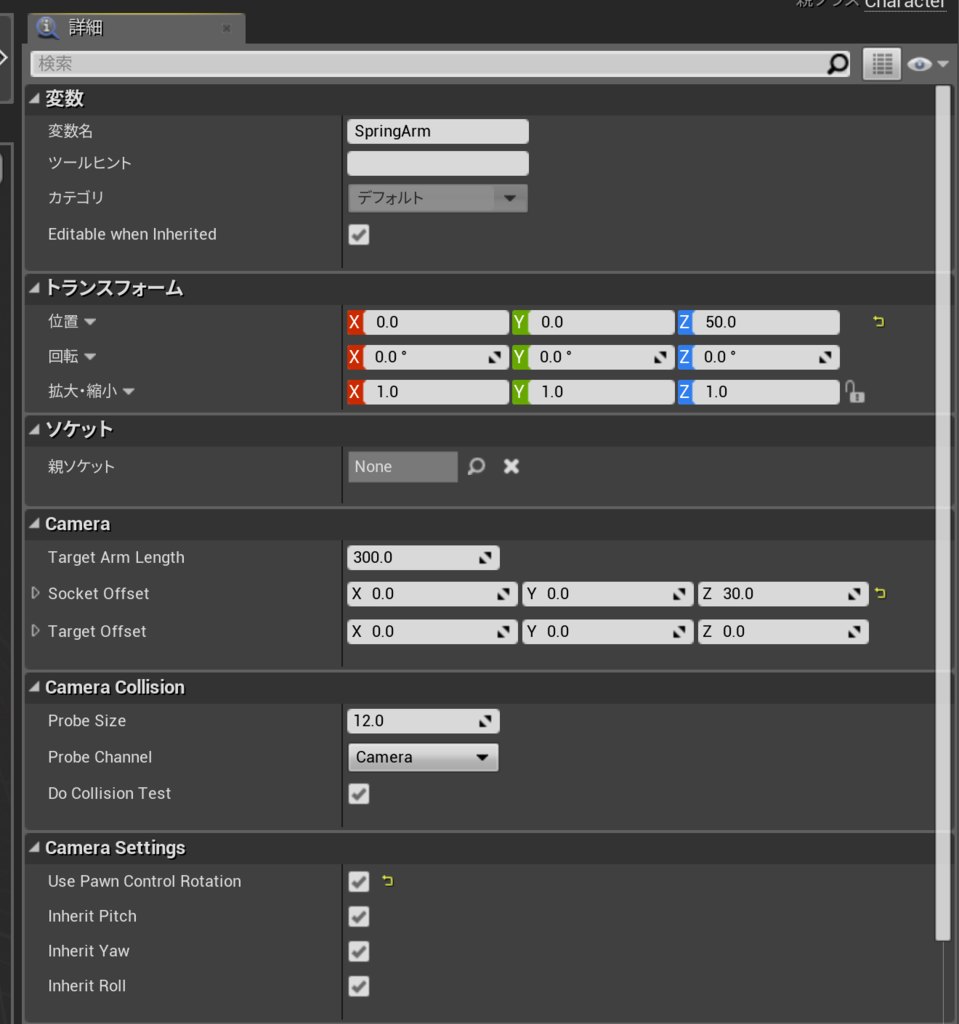Open the eye view options menu

(928, 64)
